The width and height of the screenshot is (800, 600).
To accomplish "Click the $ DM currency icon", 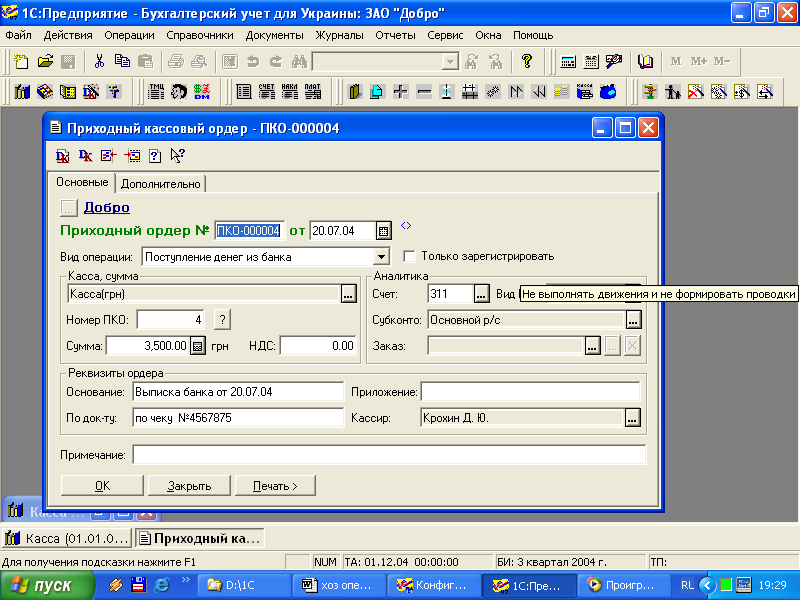I will [202, 92].
